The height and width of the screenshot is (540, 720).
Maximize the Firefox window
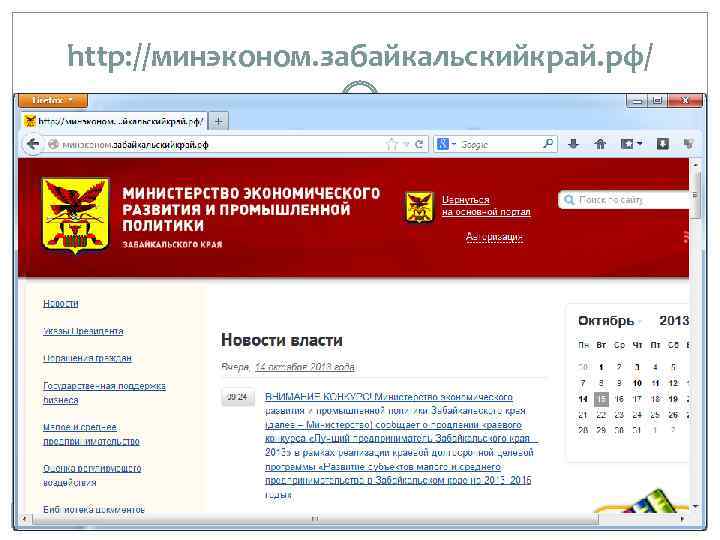658,101
